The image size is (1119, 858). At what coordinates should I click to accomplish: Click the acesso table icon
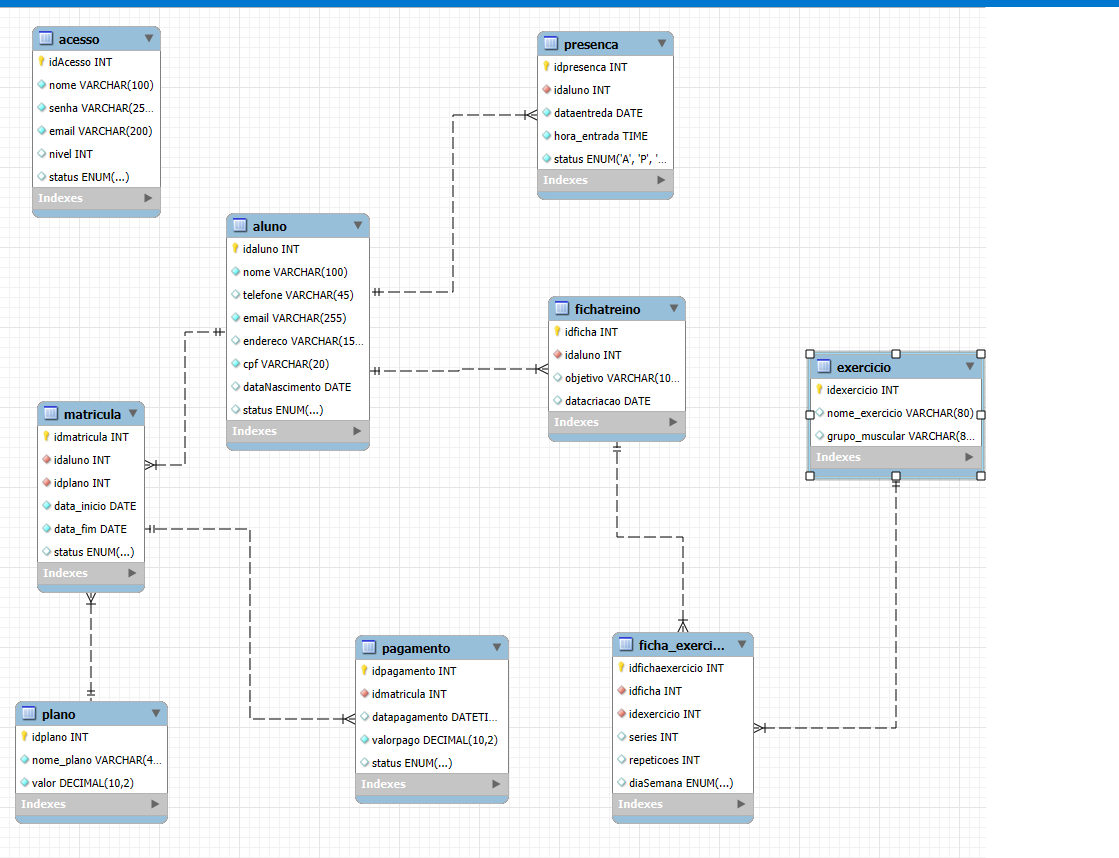[45, 39]
